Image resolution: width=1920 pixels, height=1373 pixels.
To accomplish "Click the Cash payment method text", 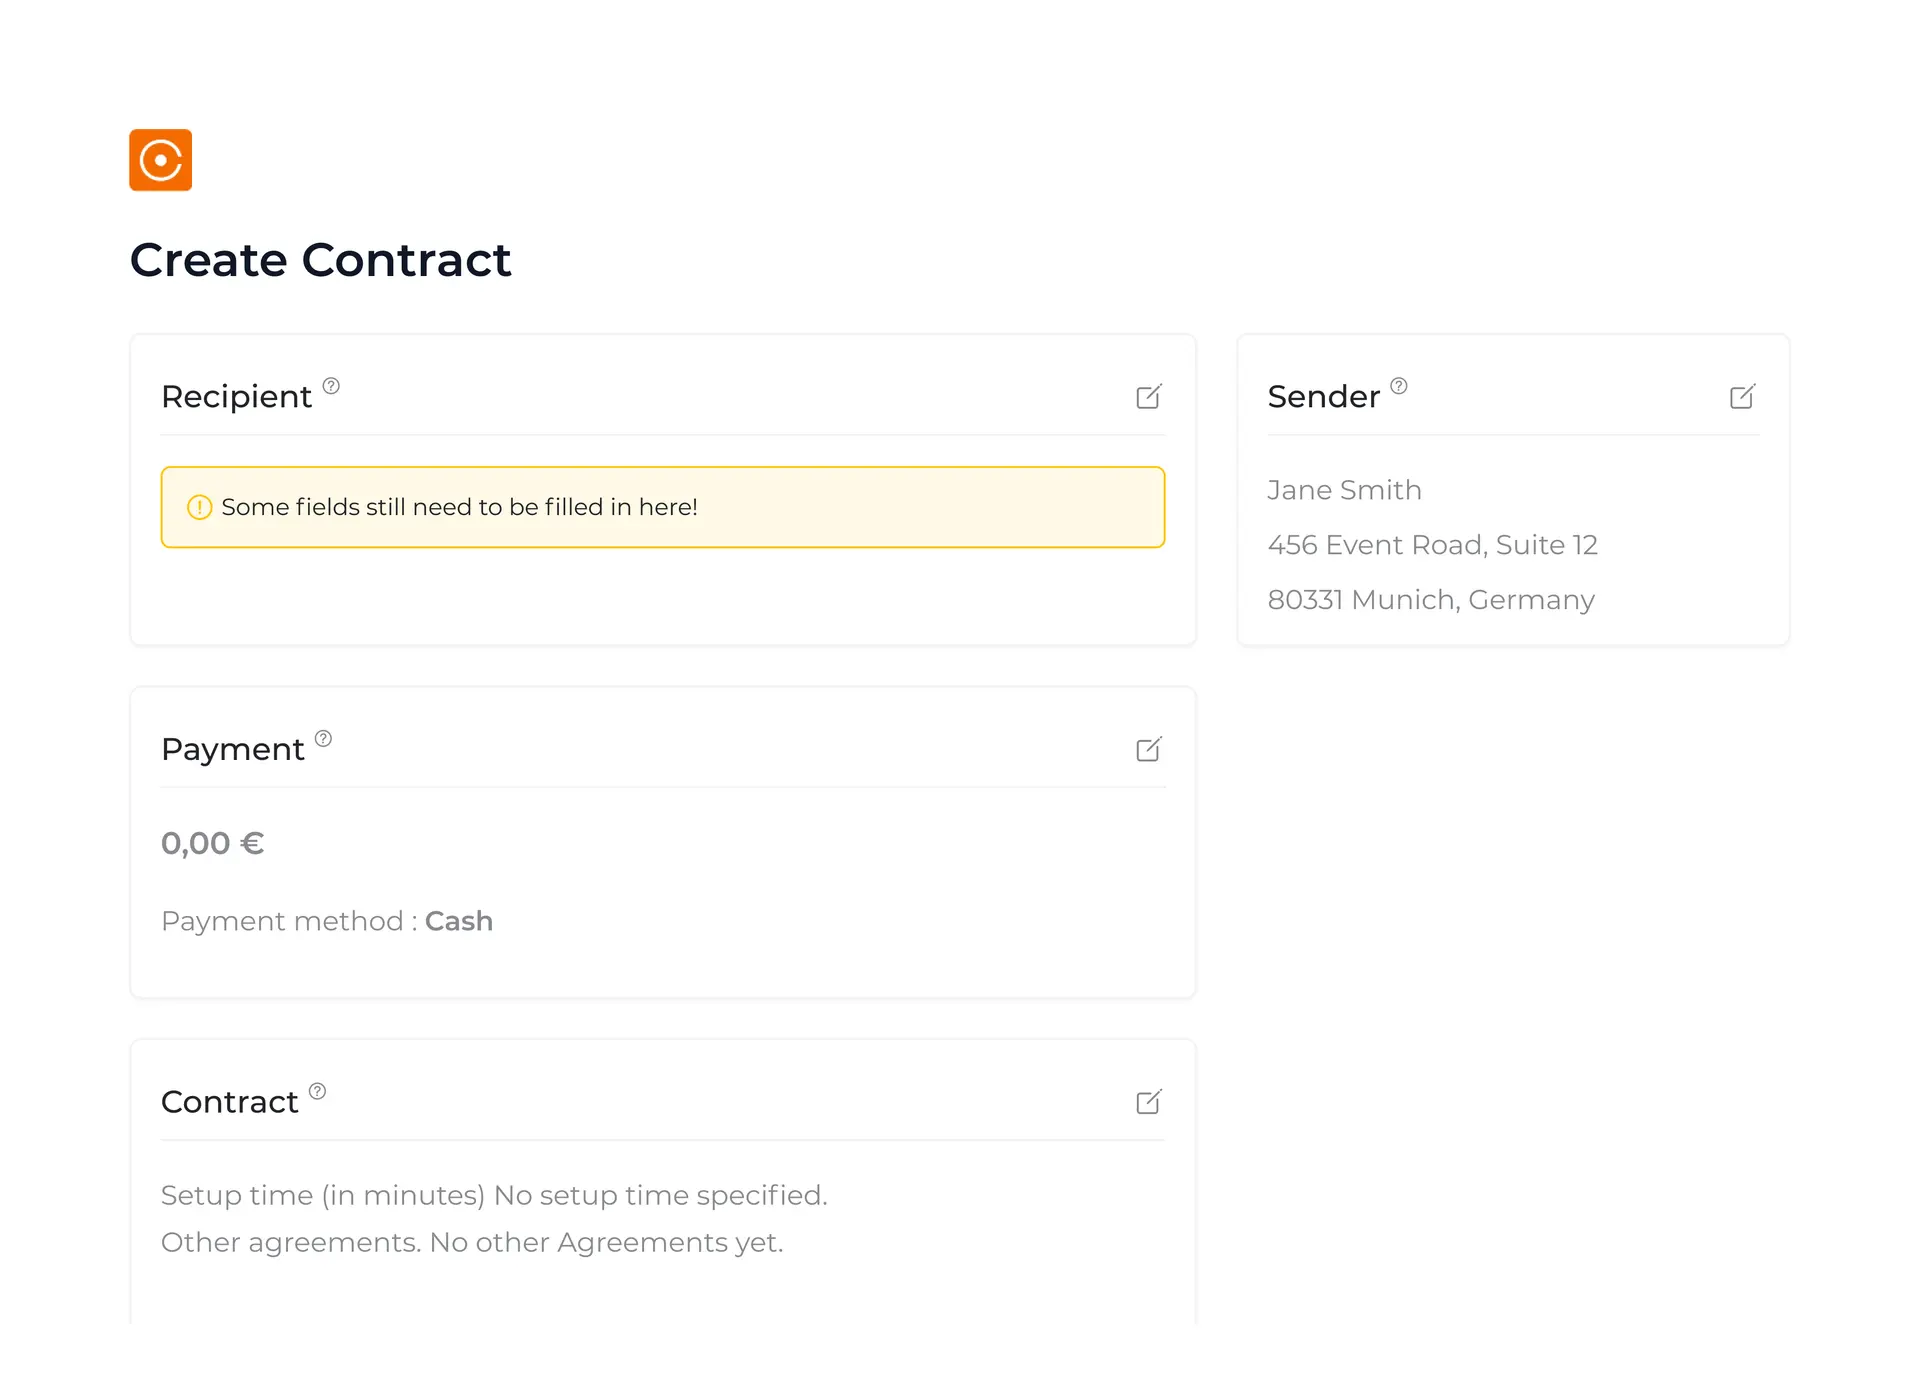I will click(x=458, y=921).
